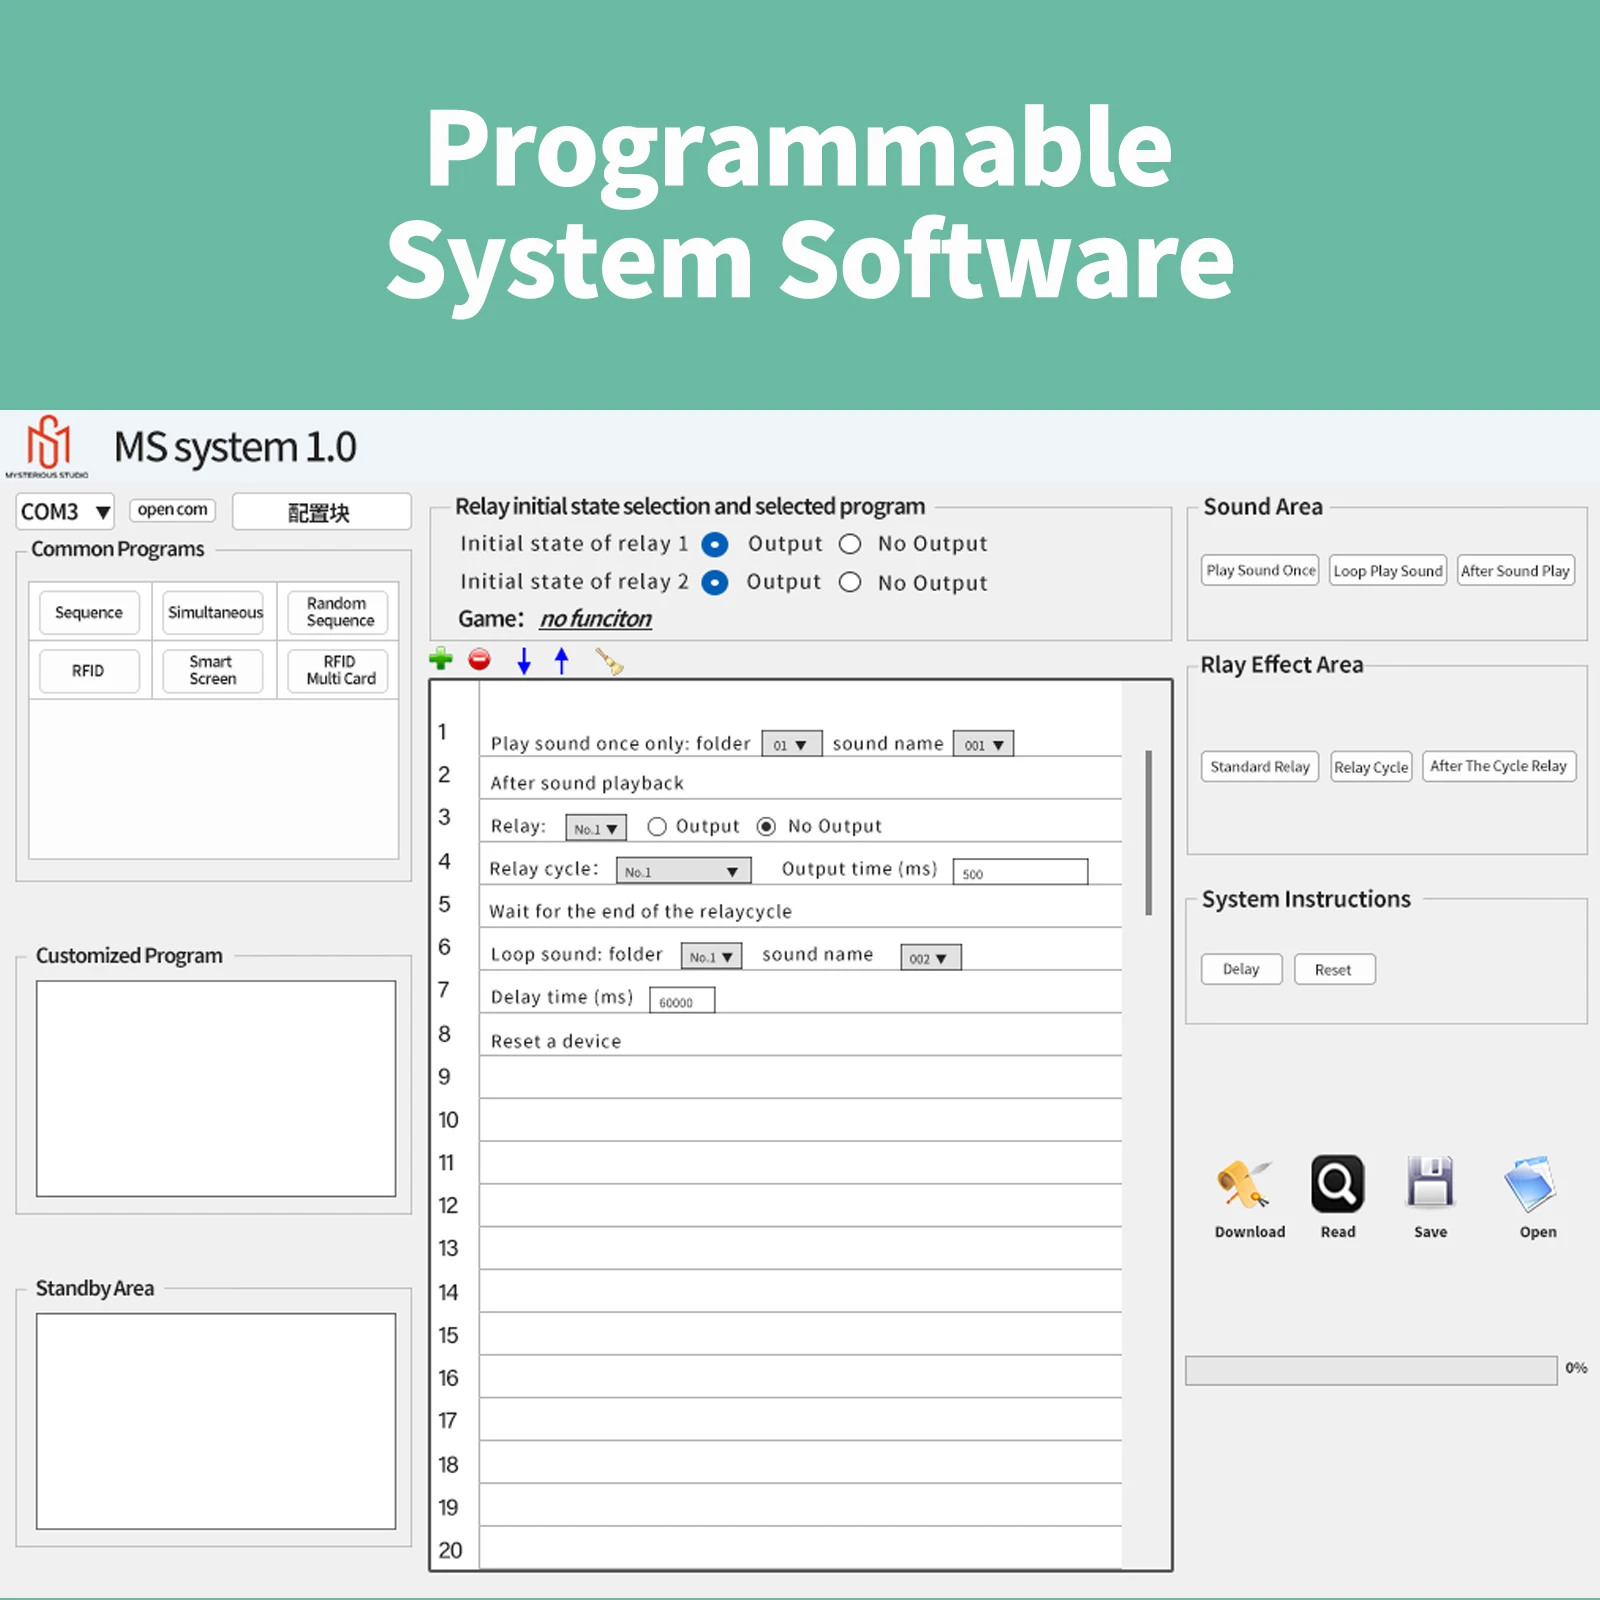This screenshot has height=1600, width=1600.
Task: Select row 2 After sound playback
Action: (800, 778)
